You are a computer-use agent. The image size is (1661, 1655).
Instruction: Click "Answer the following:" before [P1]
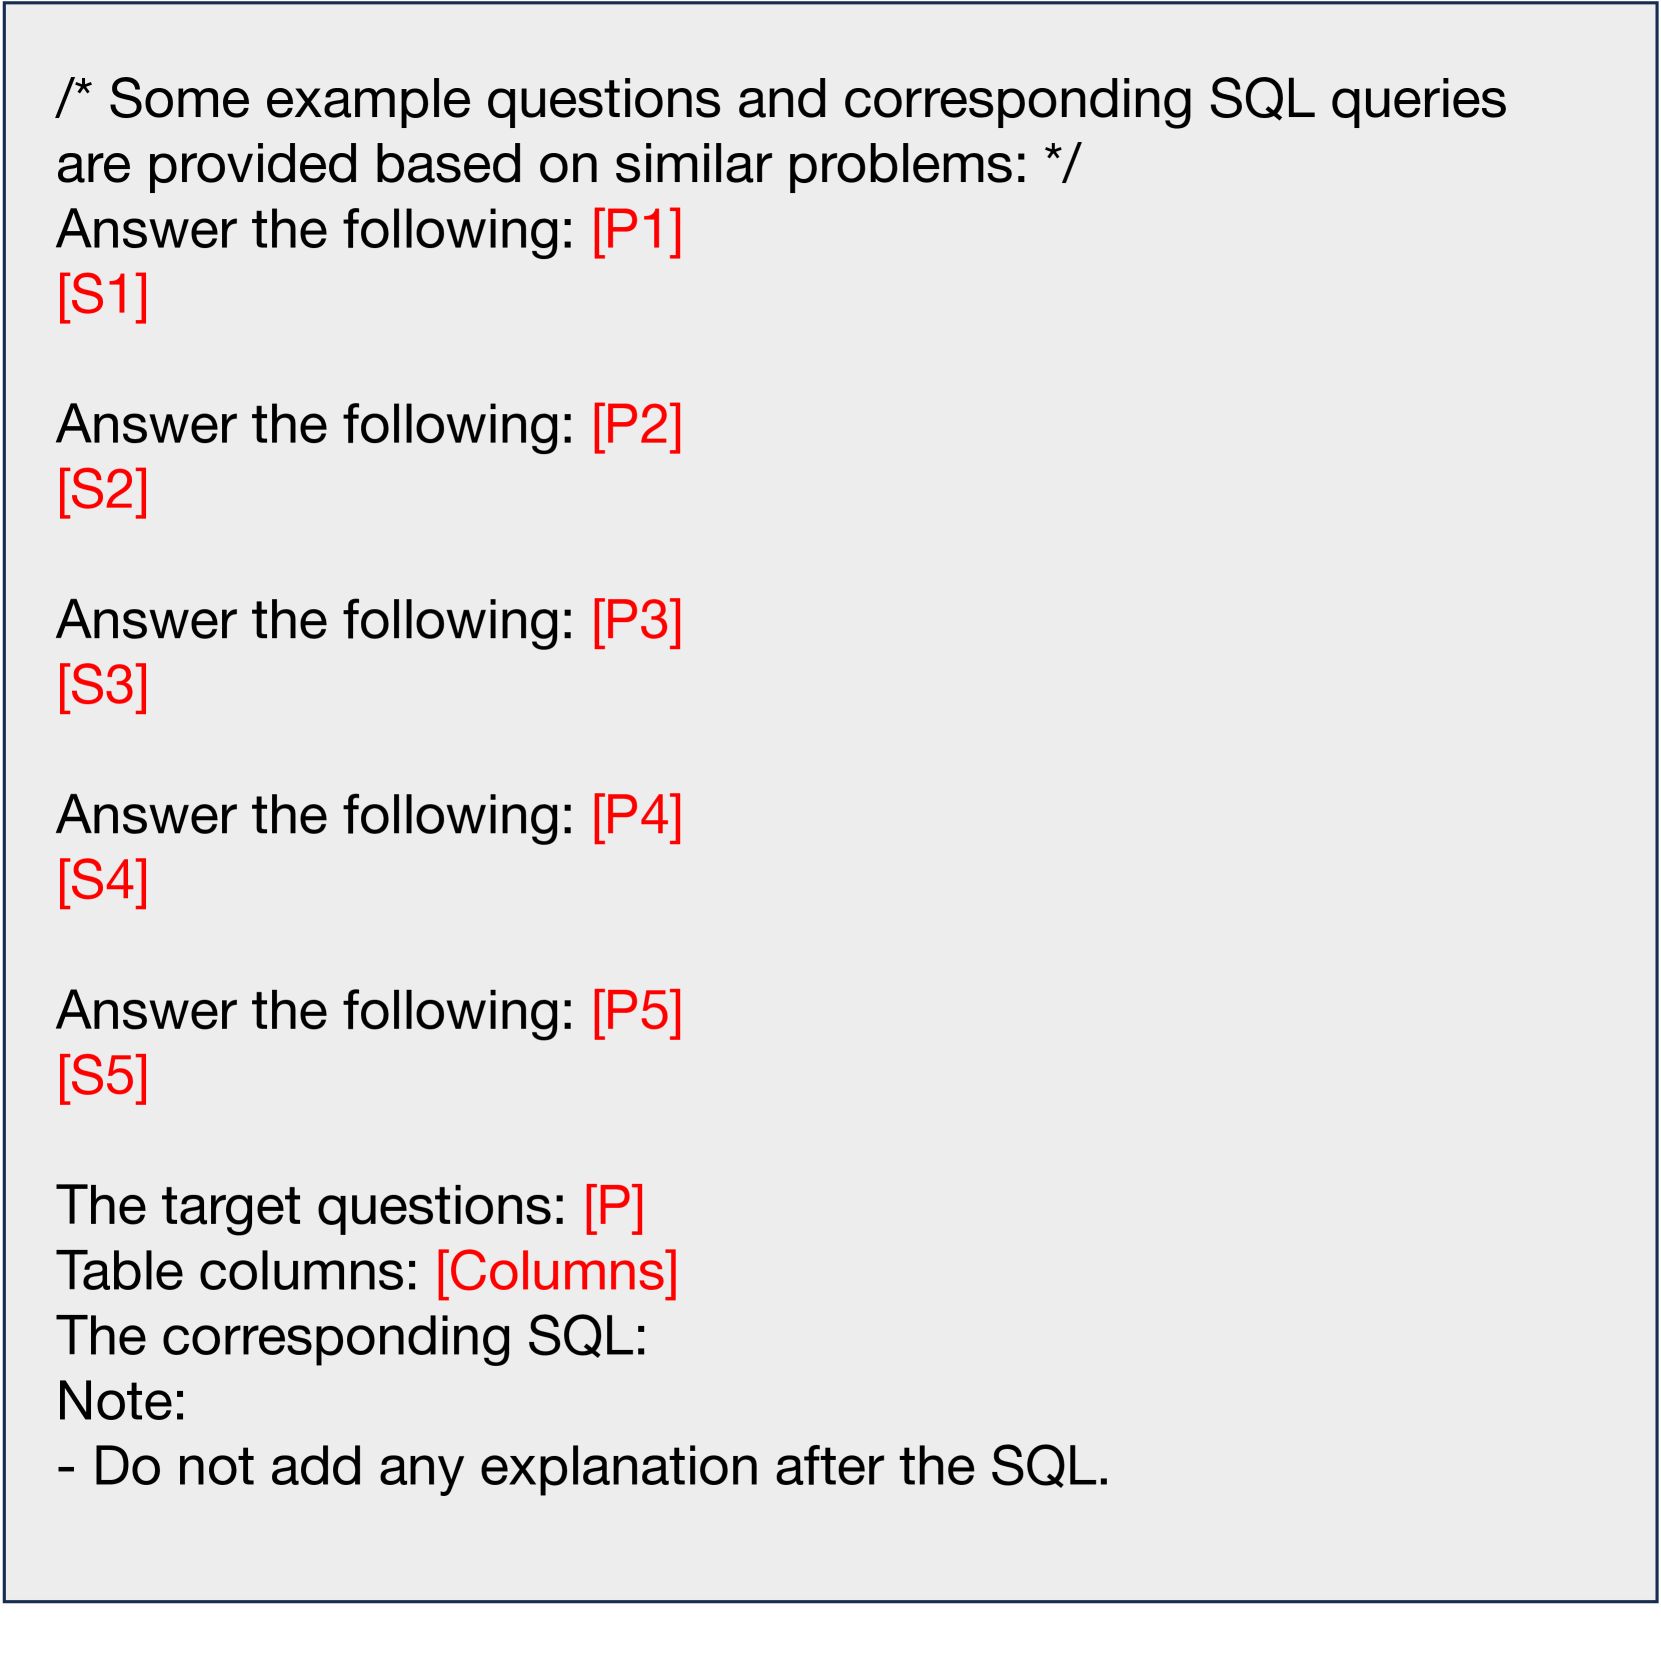click(x=315, y=230)
